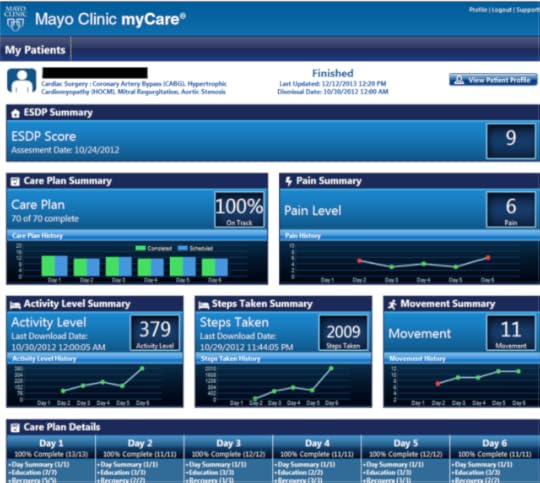The image size is (540, 483).
Task: Click the "70 of 70 complete" text
Action: click(45, 219)
